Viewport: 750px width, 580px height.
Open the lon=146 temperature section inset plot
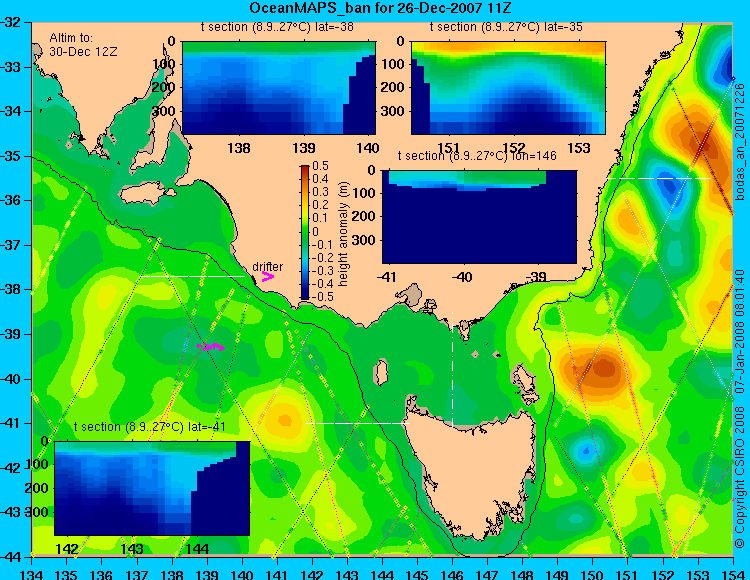(479, 217)
